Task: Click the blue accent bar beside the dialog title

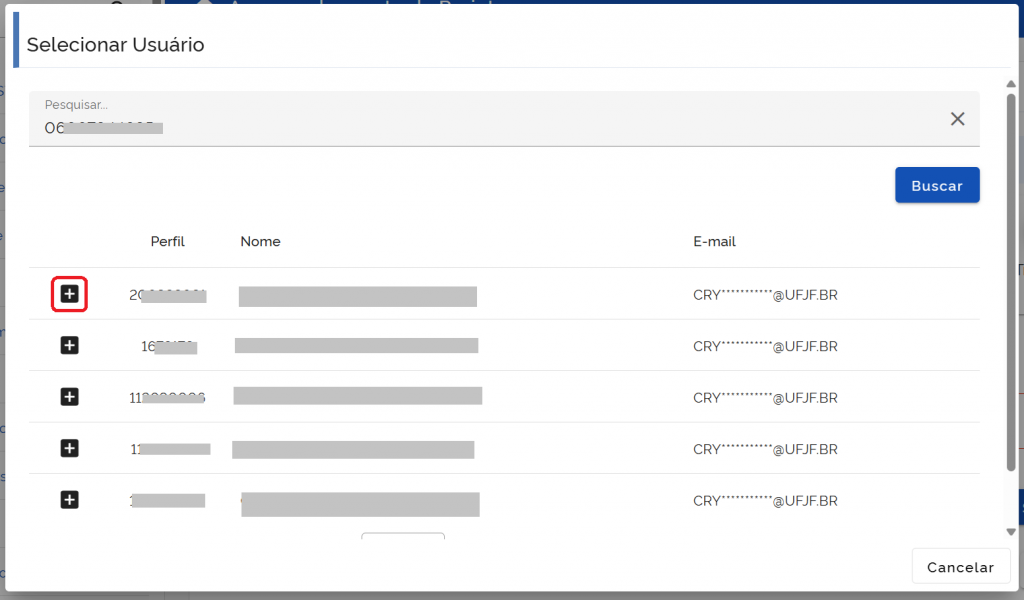Action: click(14, 38)
